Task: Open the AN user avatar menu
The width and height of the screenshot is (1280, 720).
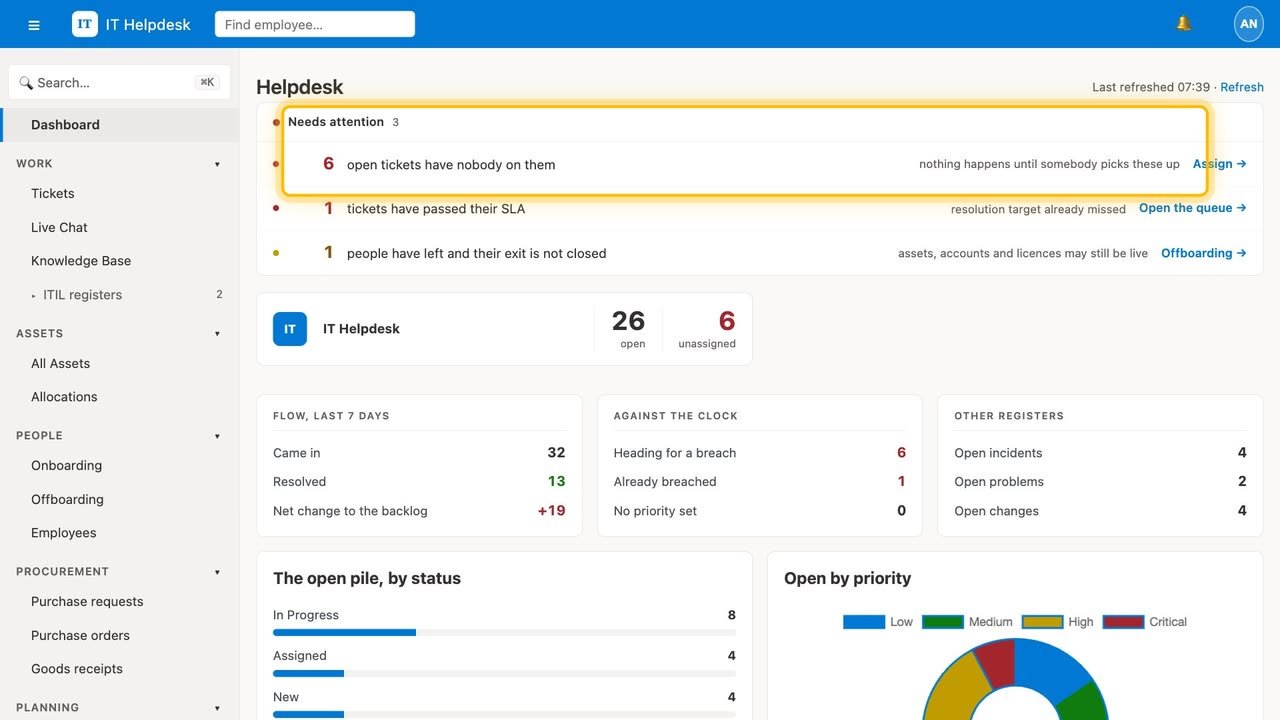Action: point(1249,24)
